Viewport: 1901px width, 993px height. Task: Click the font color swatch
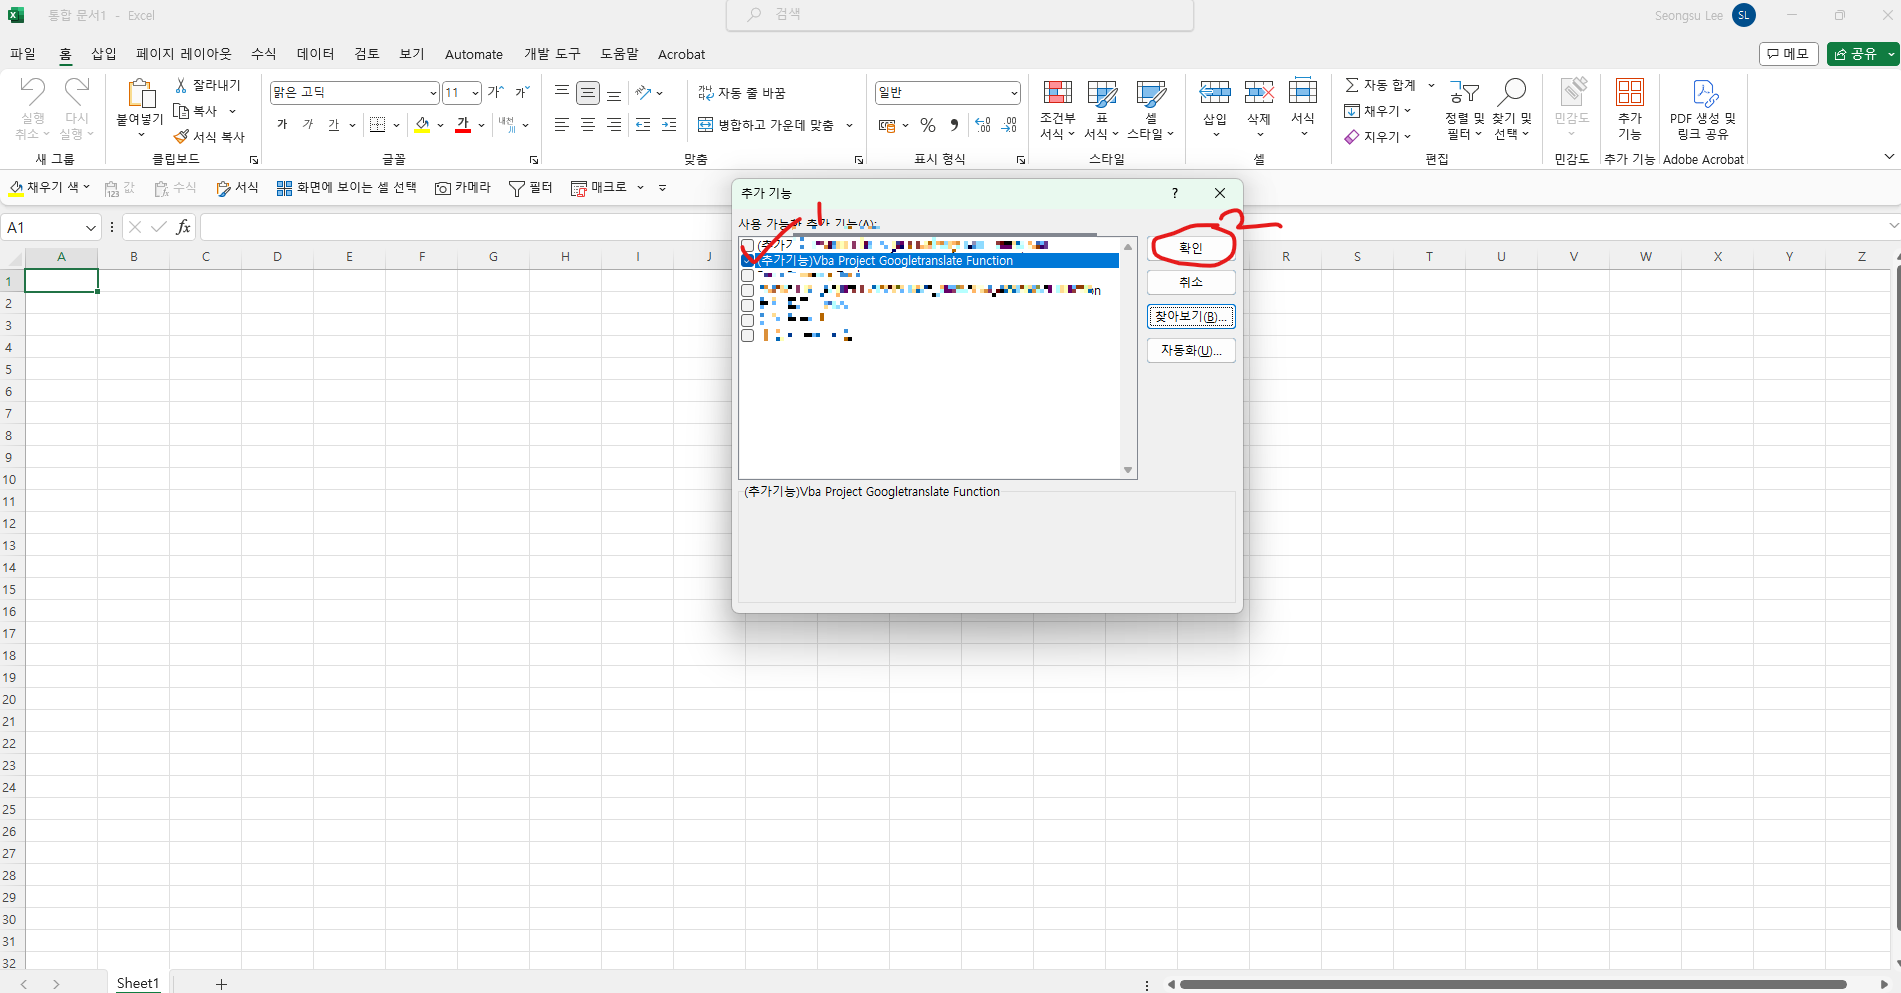click(x=463, y=125)
